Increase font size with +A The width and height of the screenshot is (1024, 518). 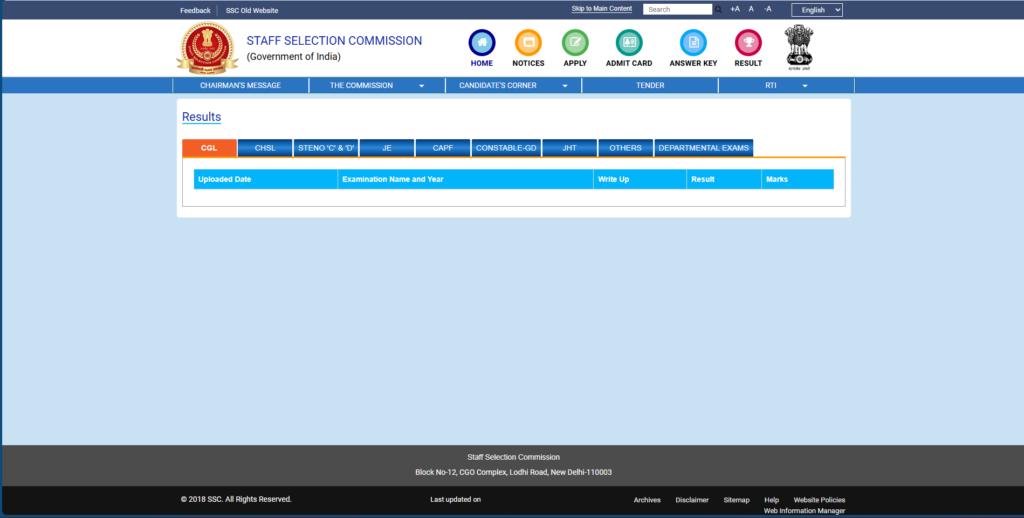(735, 9)
